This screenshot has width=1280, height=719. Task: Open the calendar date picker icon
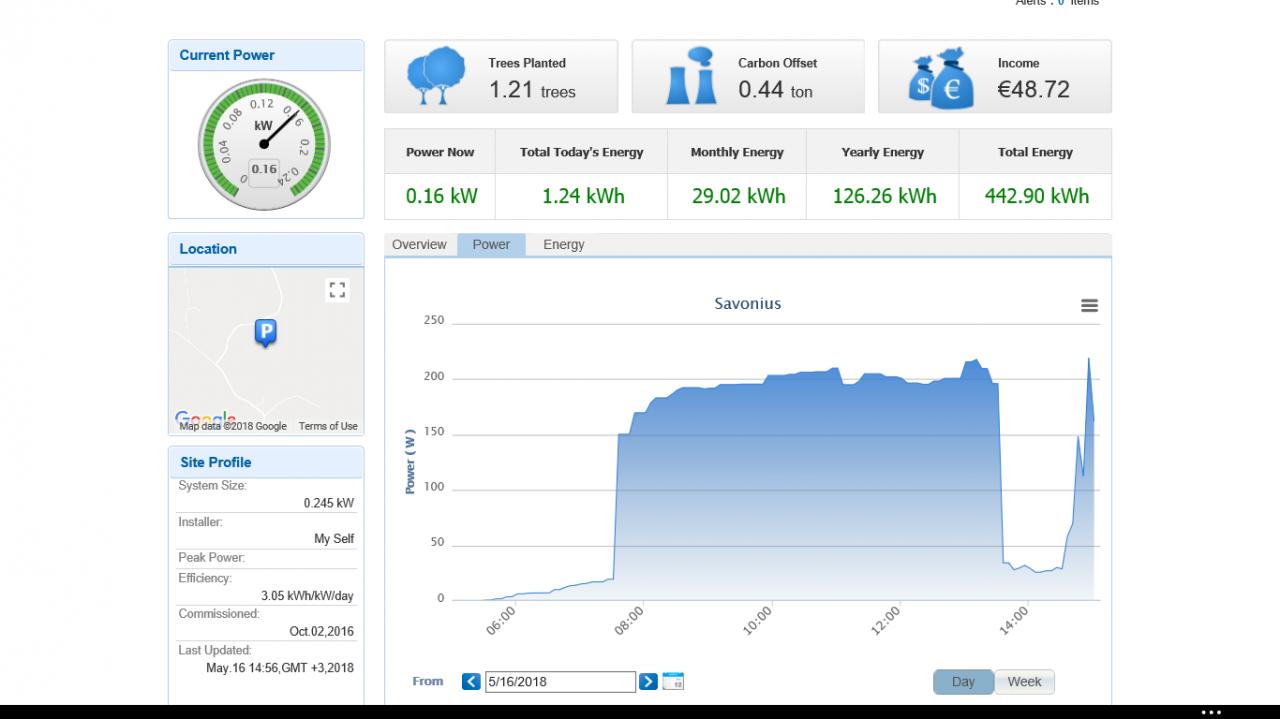[x=673, y=682]
